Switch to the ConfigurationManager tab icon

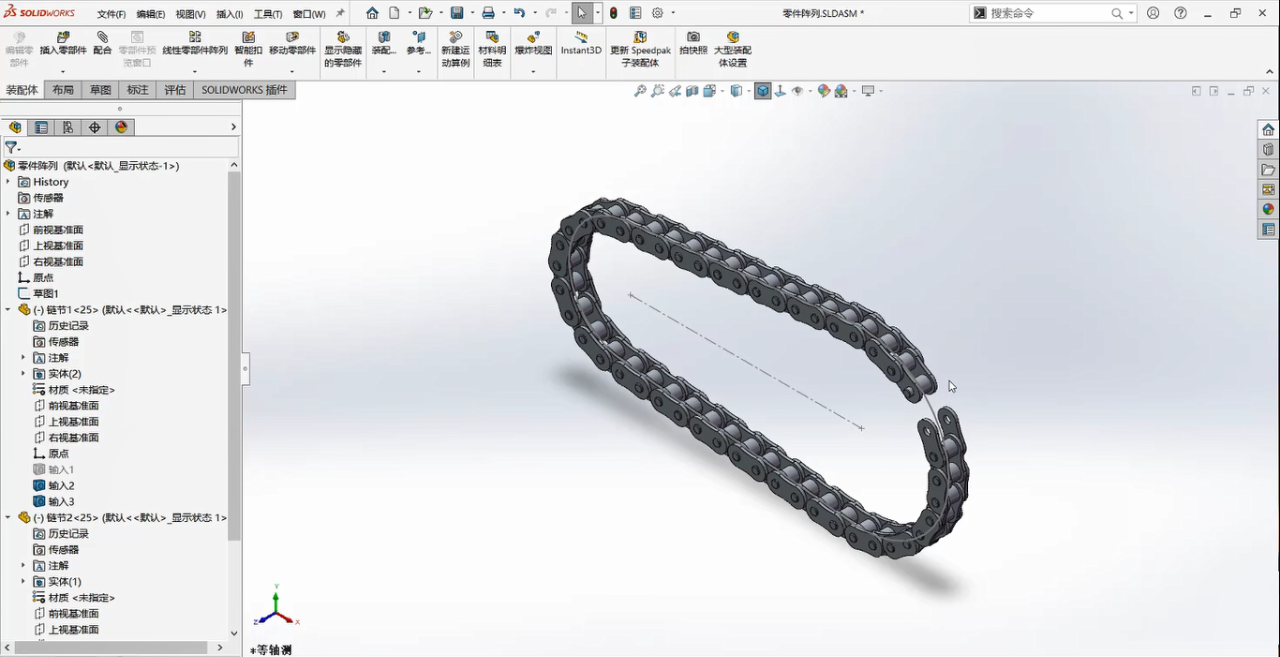pos(68,127)
